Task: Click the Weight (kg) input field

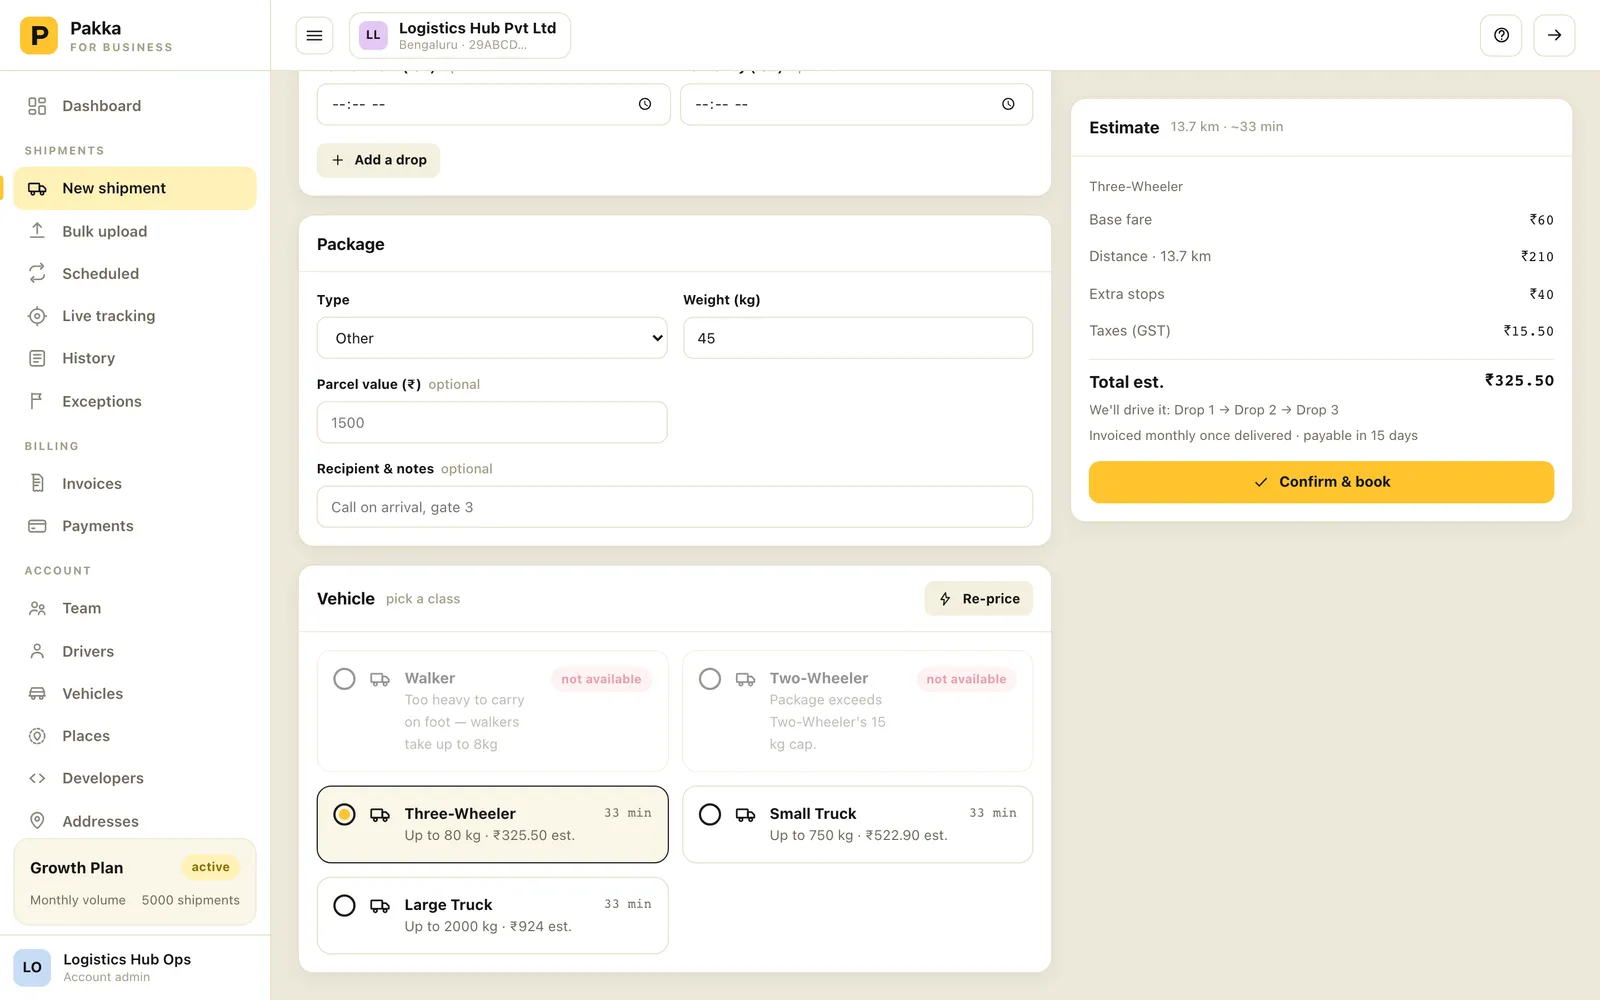Action: [858, 338]
